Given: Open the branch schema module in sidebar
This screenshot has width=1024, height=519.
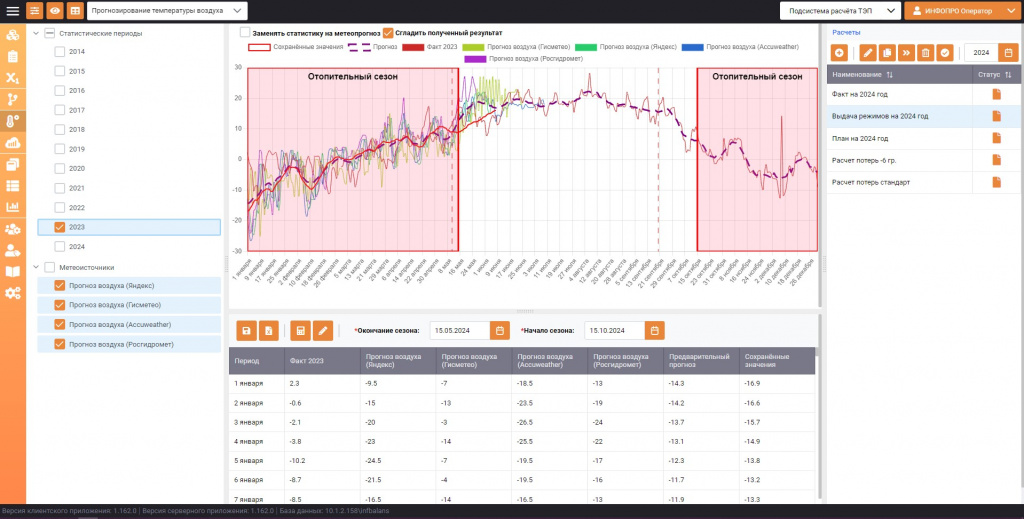Looking at the screenshot, I should point(12,99).
